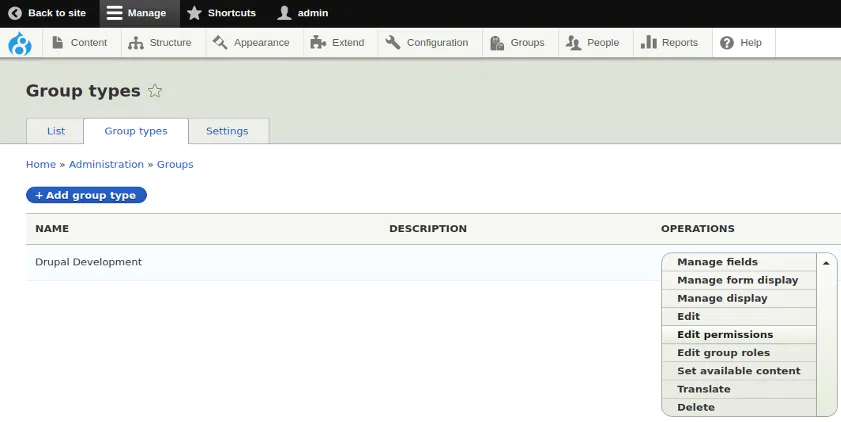841x422 pixels.
Task: Choose Edit permissions operation
Action: (x=739, y=335)
